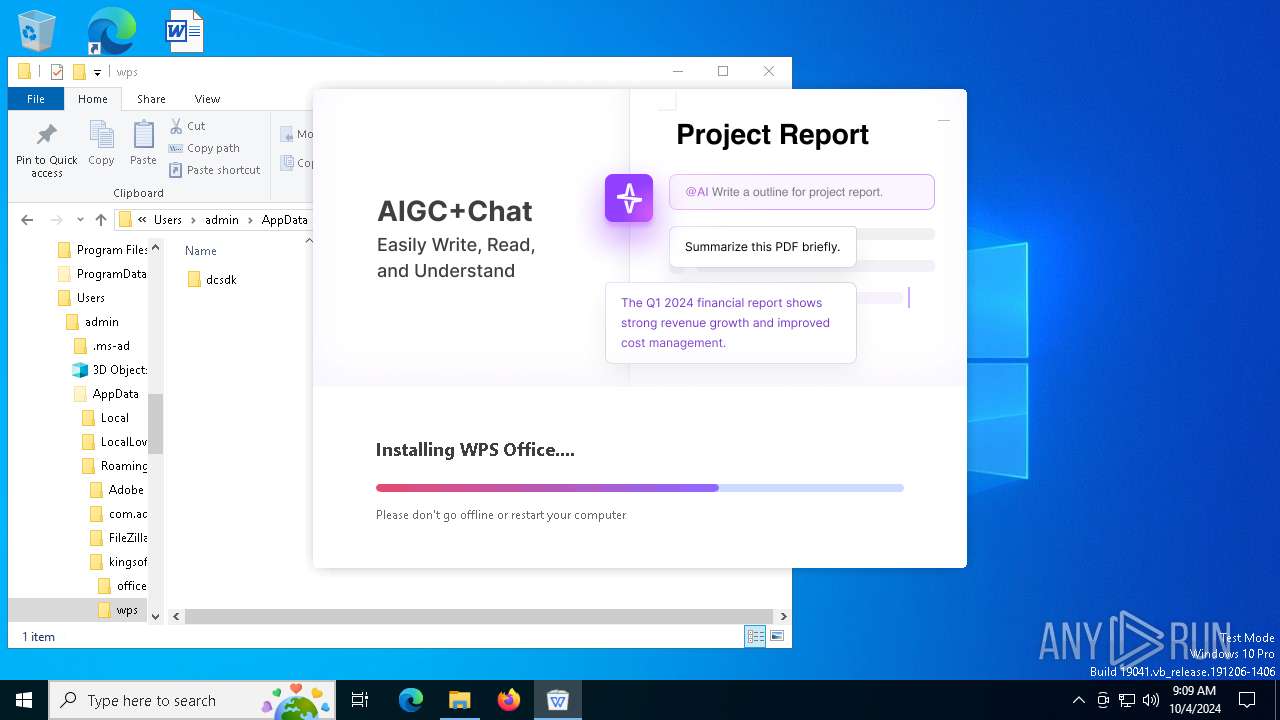Select FileZilla folder in tree
The image size is (1280, 720).
[118, 538]
